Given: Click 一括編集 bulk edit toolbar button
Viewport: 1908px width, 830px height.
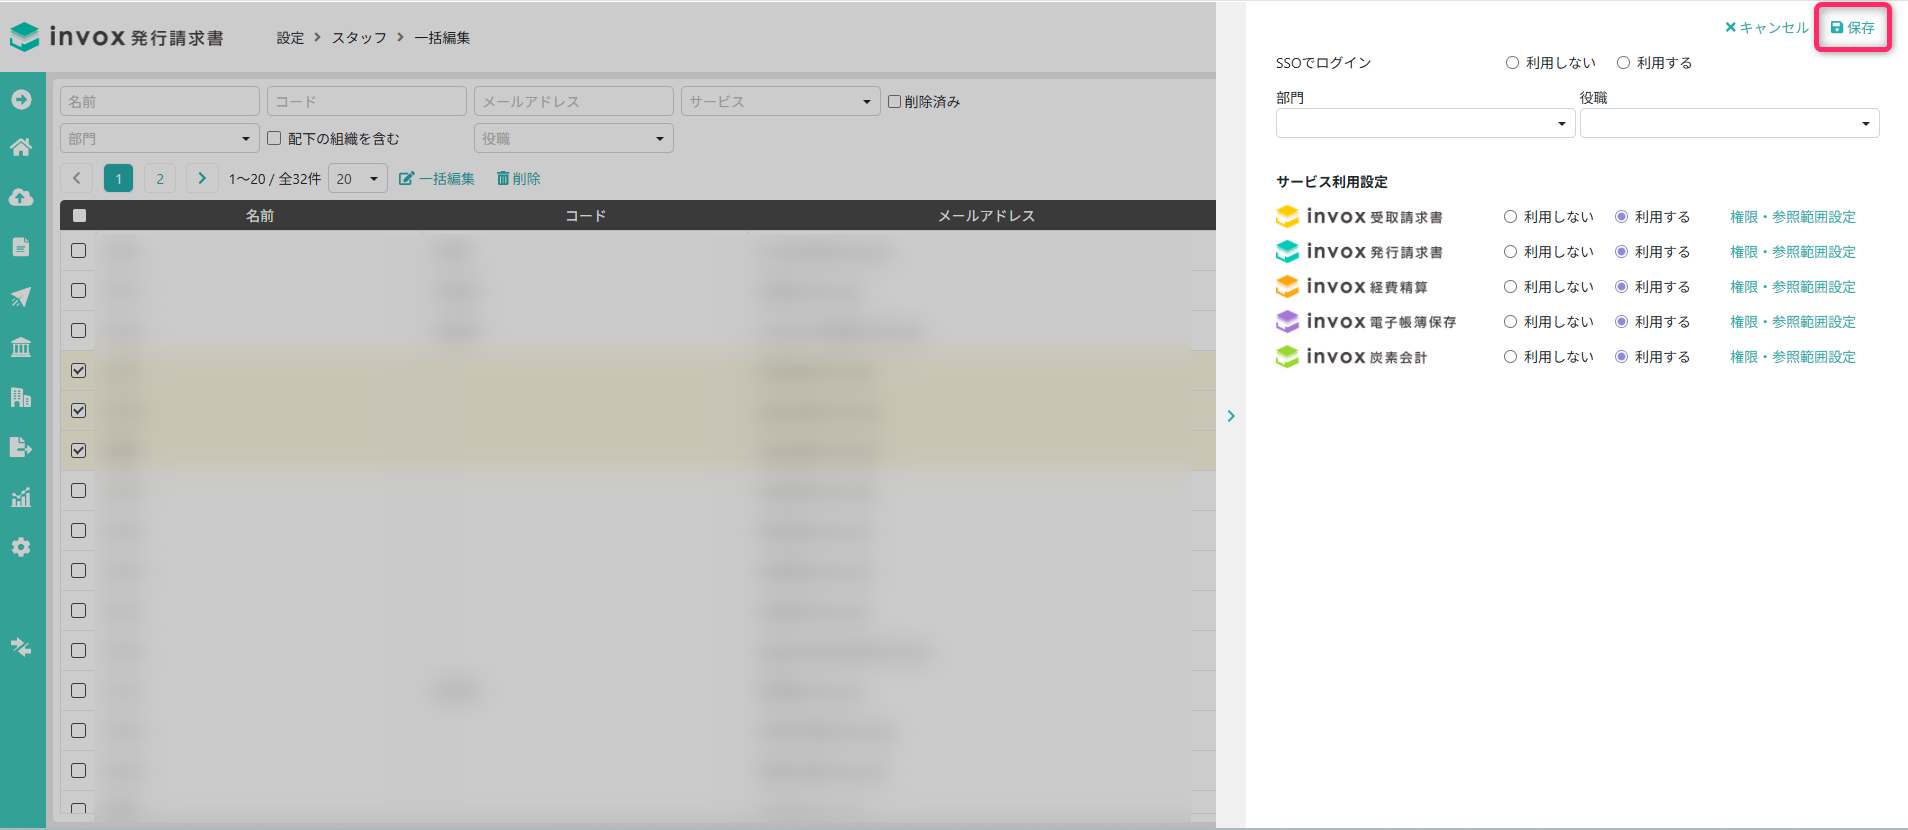Looking at the screenshot, I should [x=437, y=179].
